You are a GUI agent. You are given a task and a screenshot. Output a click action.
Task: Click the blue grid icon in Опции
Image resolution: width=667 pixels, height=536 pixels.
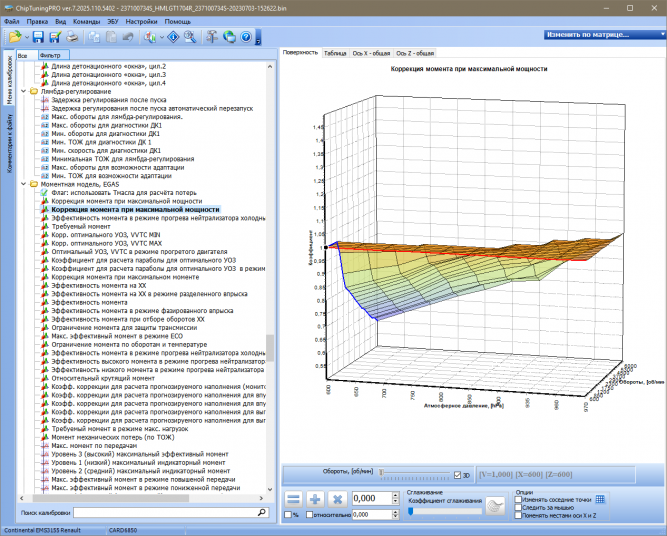(x=600, y=499)
